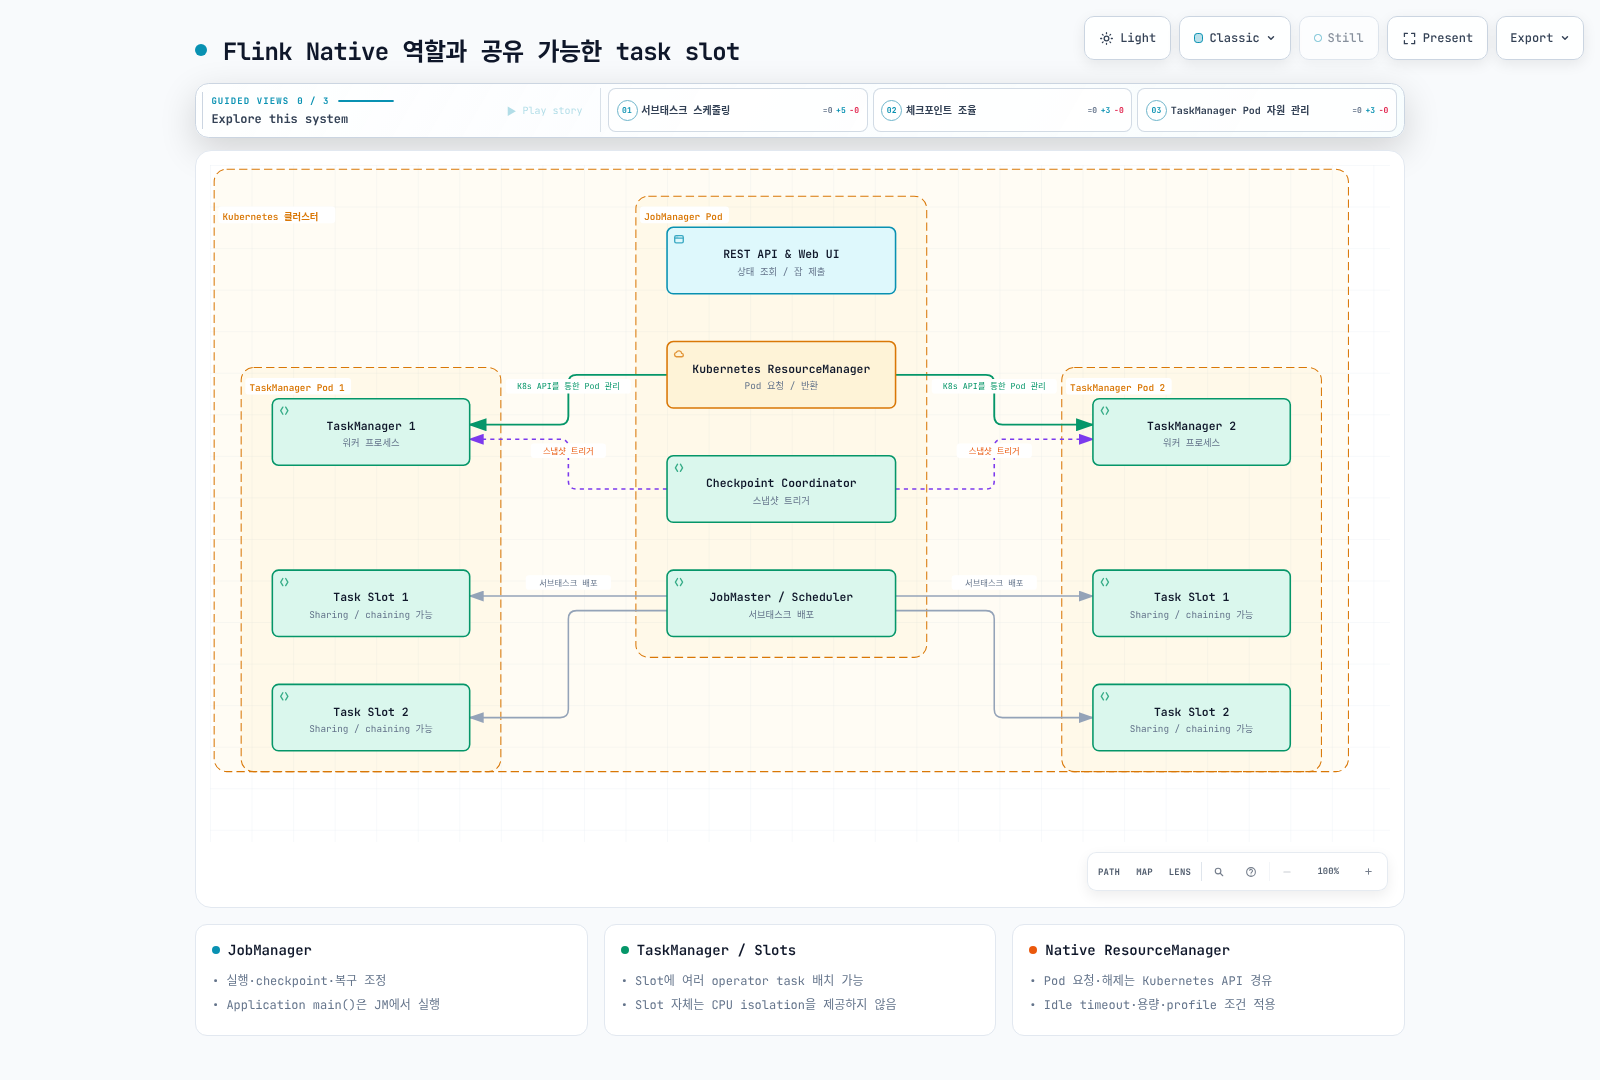Select guided view 03 TaskManager Pod 자원 관리
Viewport: 1600px width, 1080px height.
[x=1267, y=110]
